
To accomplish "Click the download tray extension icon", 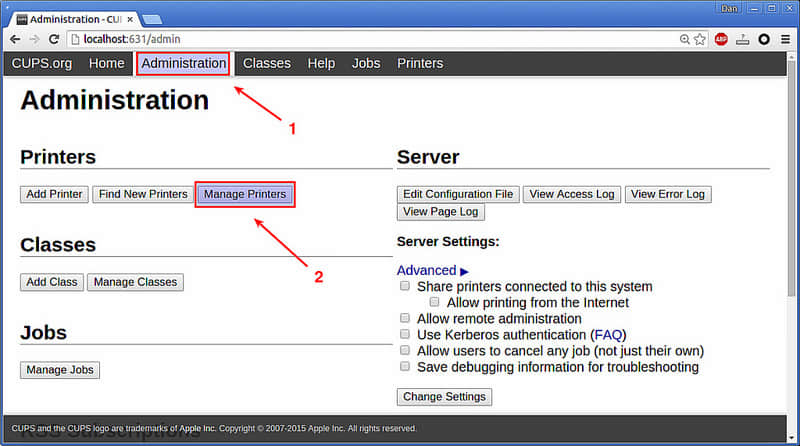I will click(x=742, y=39).
